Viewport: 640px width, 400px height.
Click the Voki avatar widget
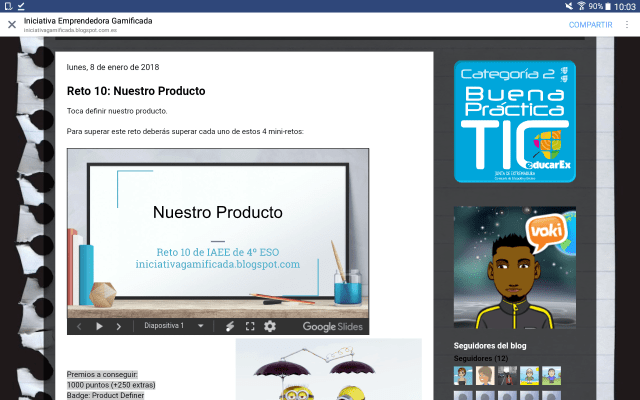coord(515,267)
